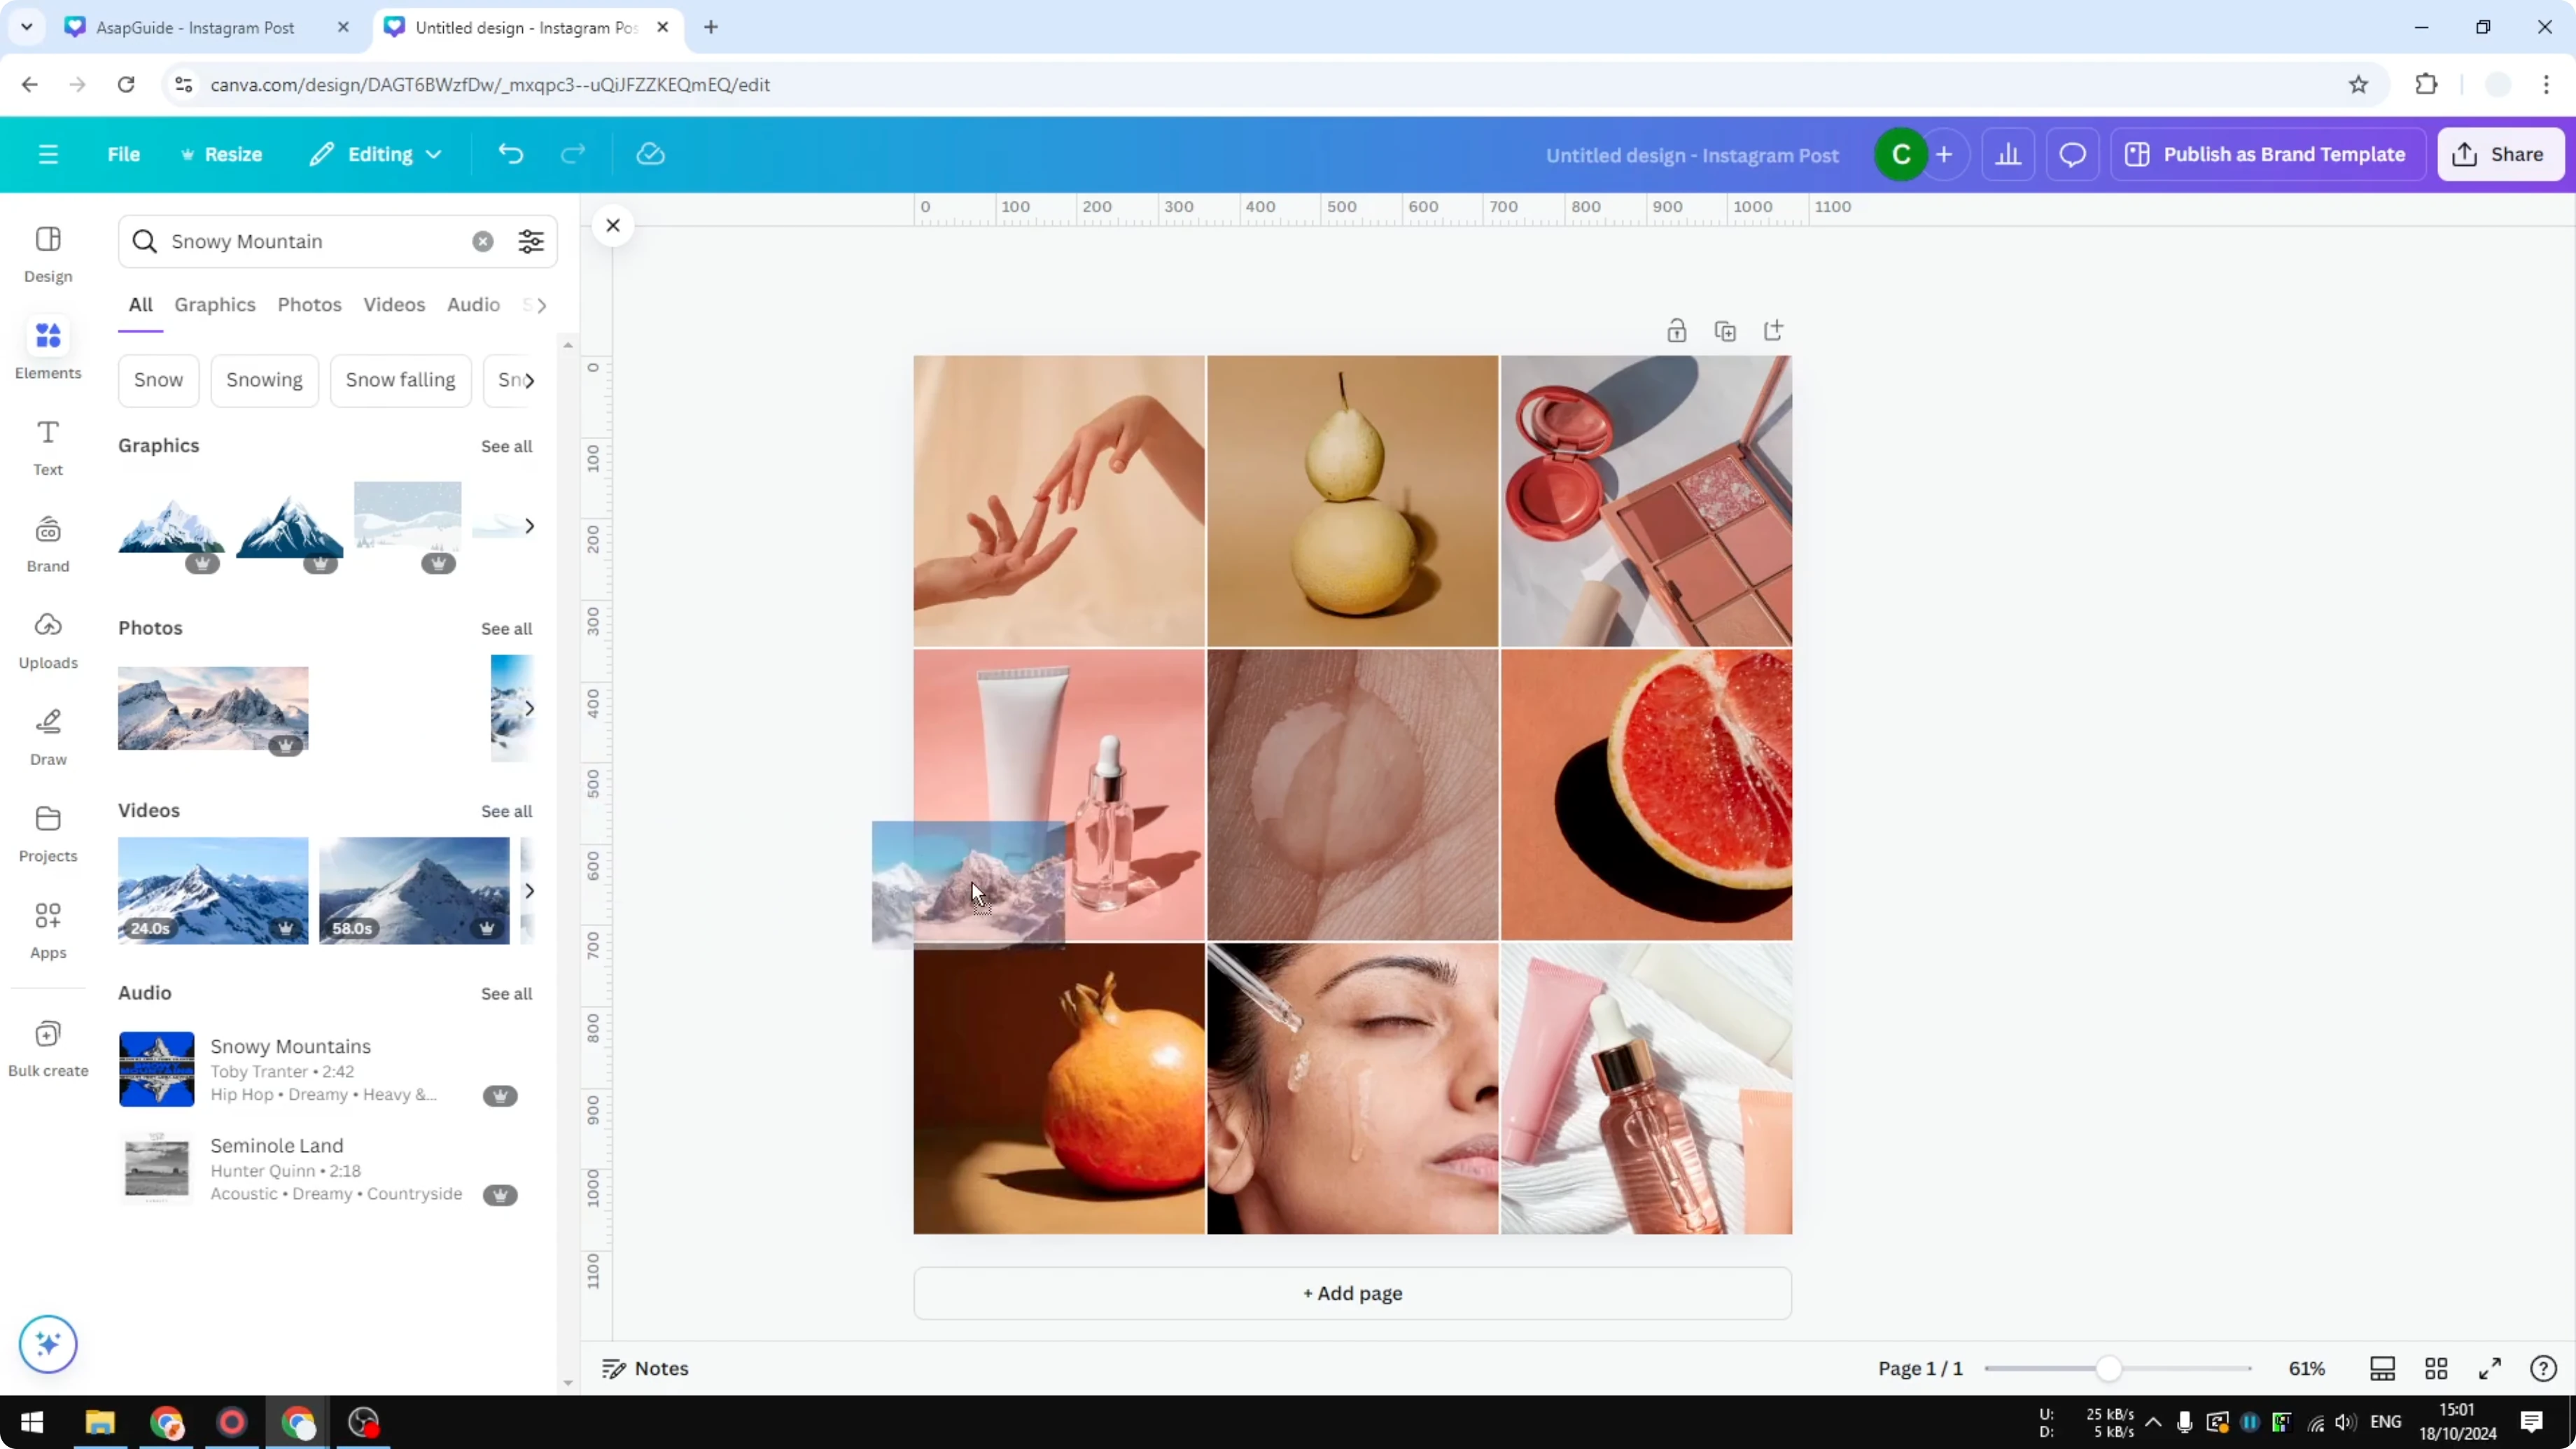Screen dimensions: 2576x1449
Task: Open search filters beside the search box
Action: click(531, 241)
